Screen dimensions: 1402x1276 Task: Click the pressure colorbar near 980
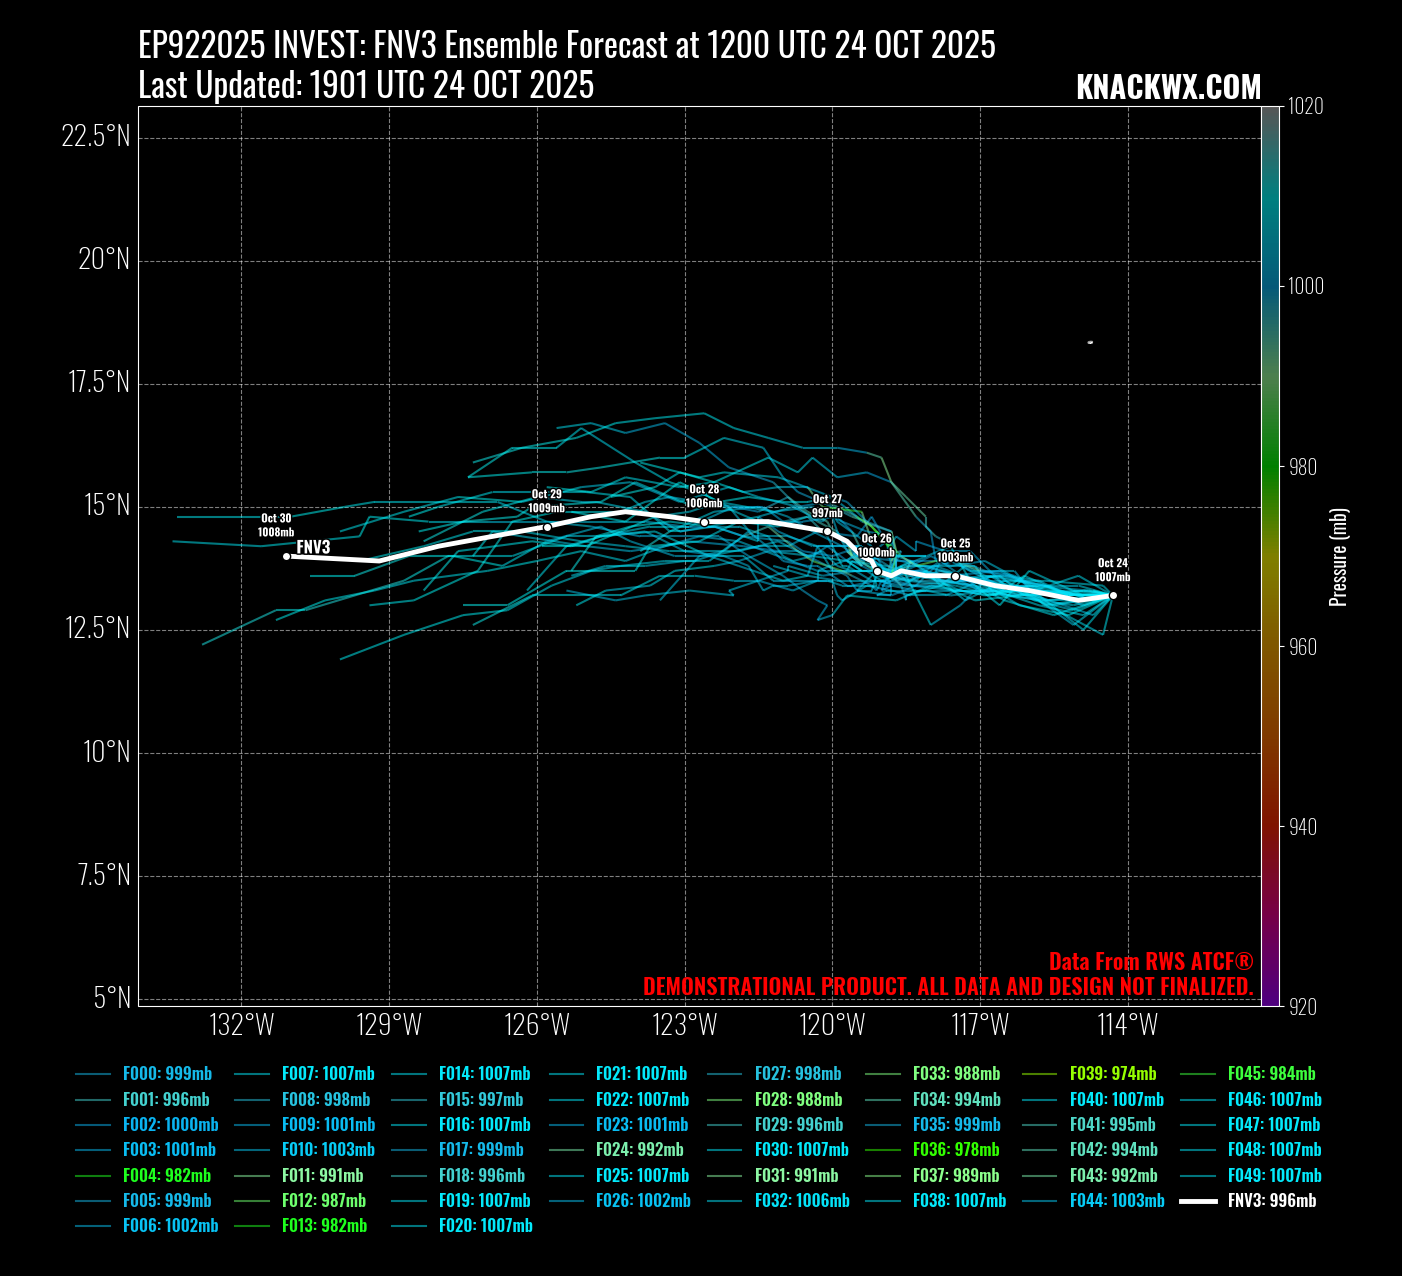coord(1271,467)
